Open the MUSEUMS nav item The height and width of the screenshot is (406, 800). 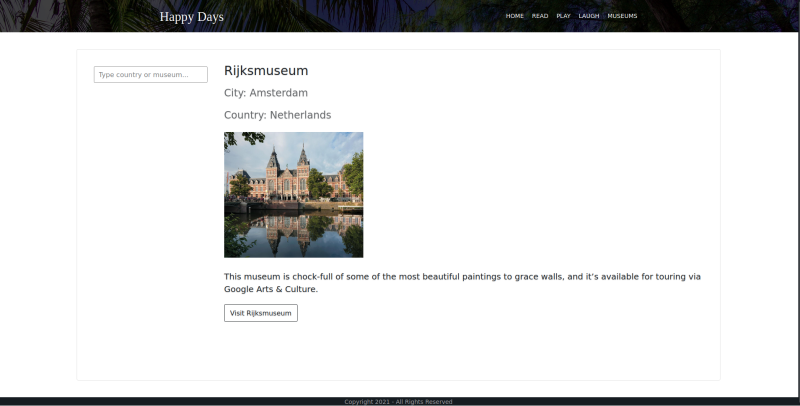[x=622, y=16]
